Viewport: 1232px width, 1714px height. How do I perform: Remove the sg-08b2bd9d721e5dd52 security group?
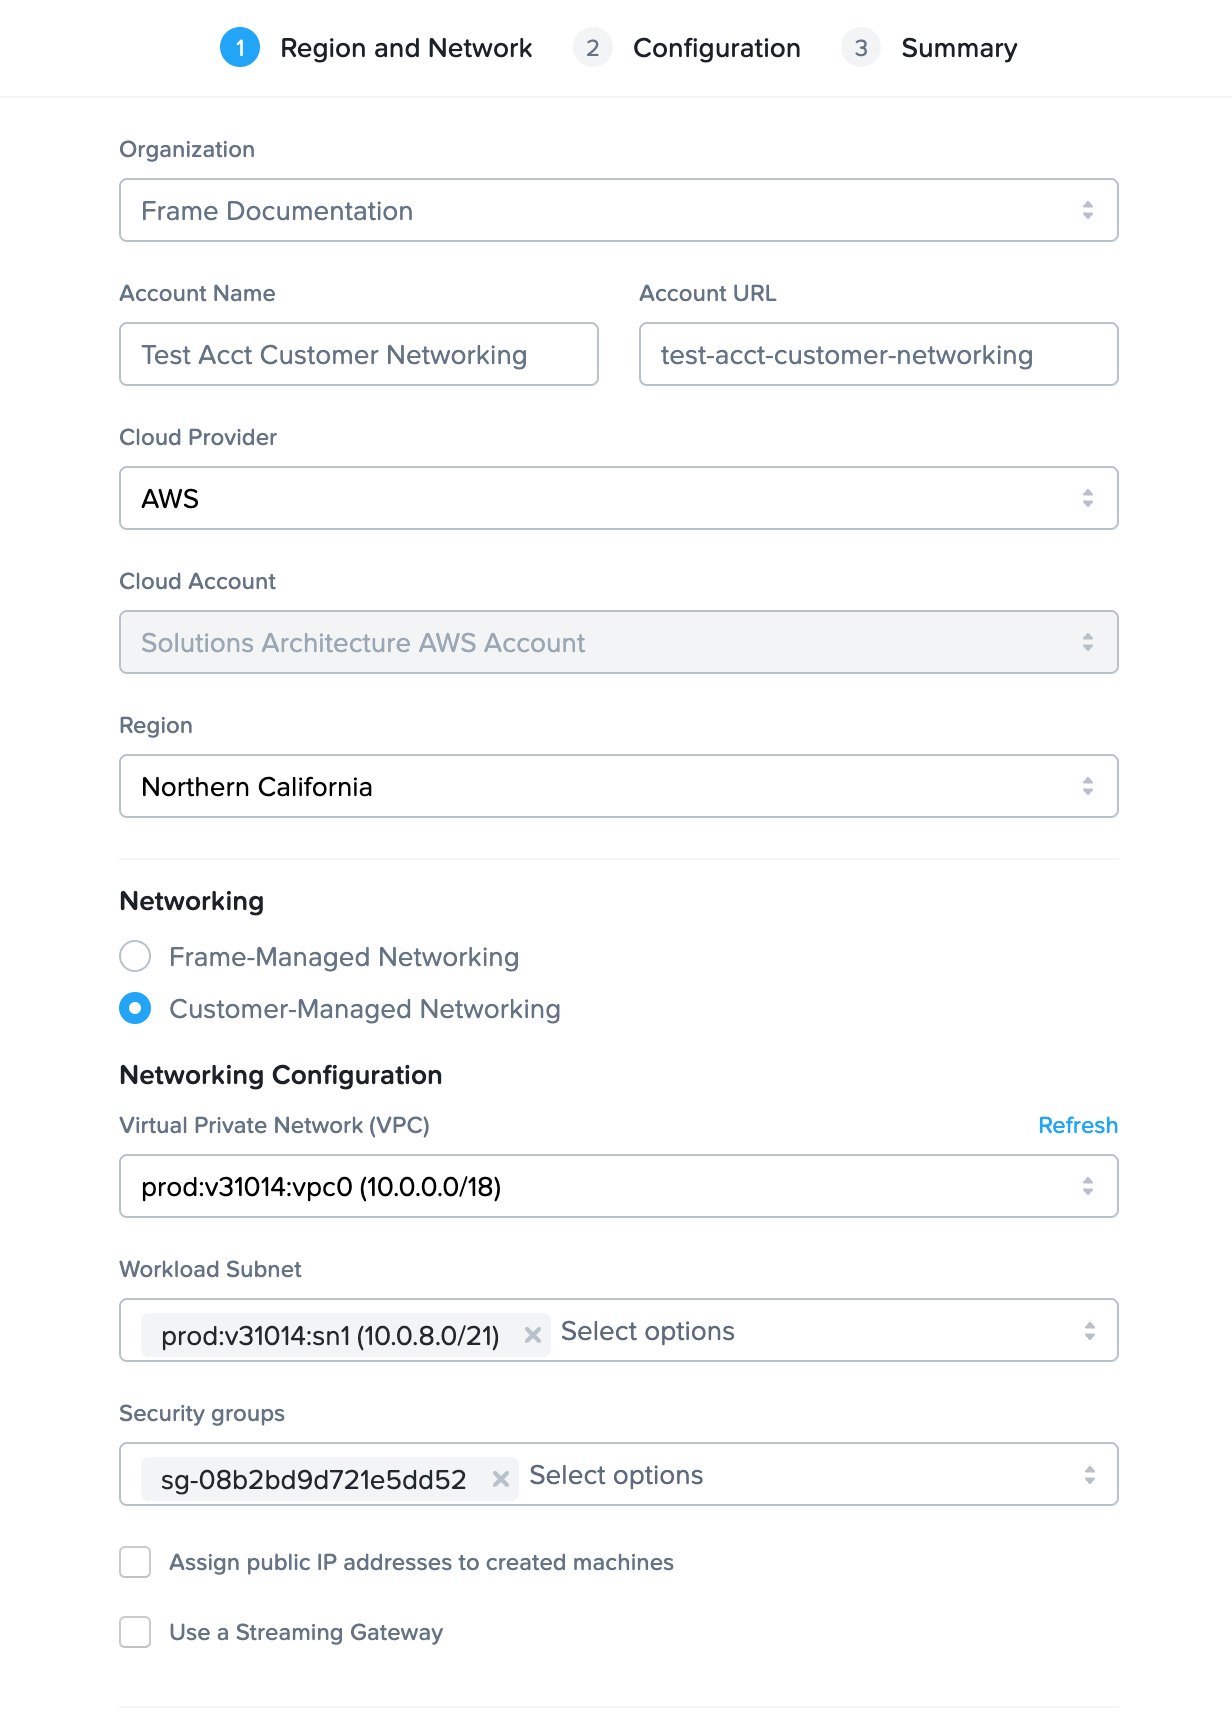click(x=501, y=1478)
